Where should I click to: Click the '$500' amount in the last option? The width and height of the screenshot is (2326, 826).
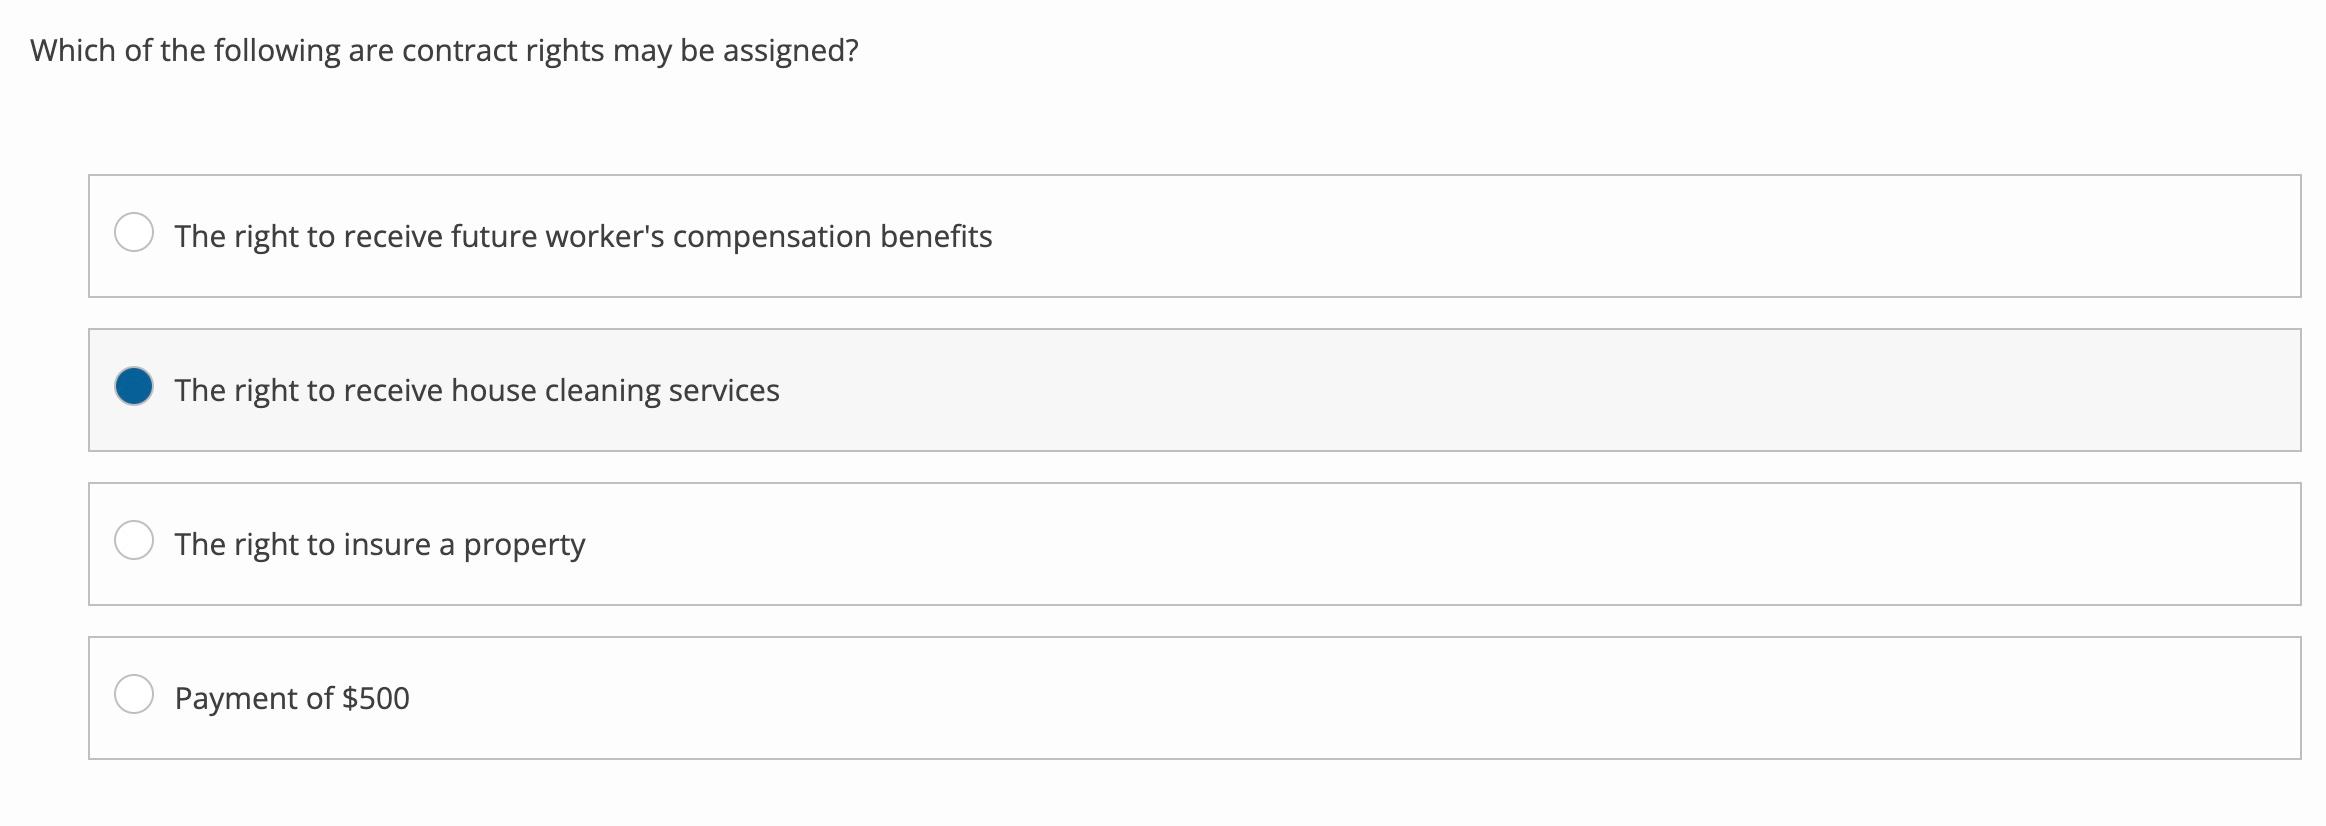(376, 699)
